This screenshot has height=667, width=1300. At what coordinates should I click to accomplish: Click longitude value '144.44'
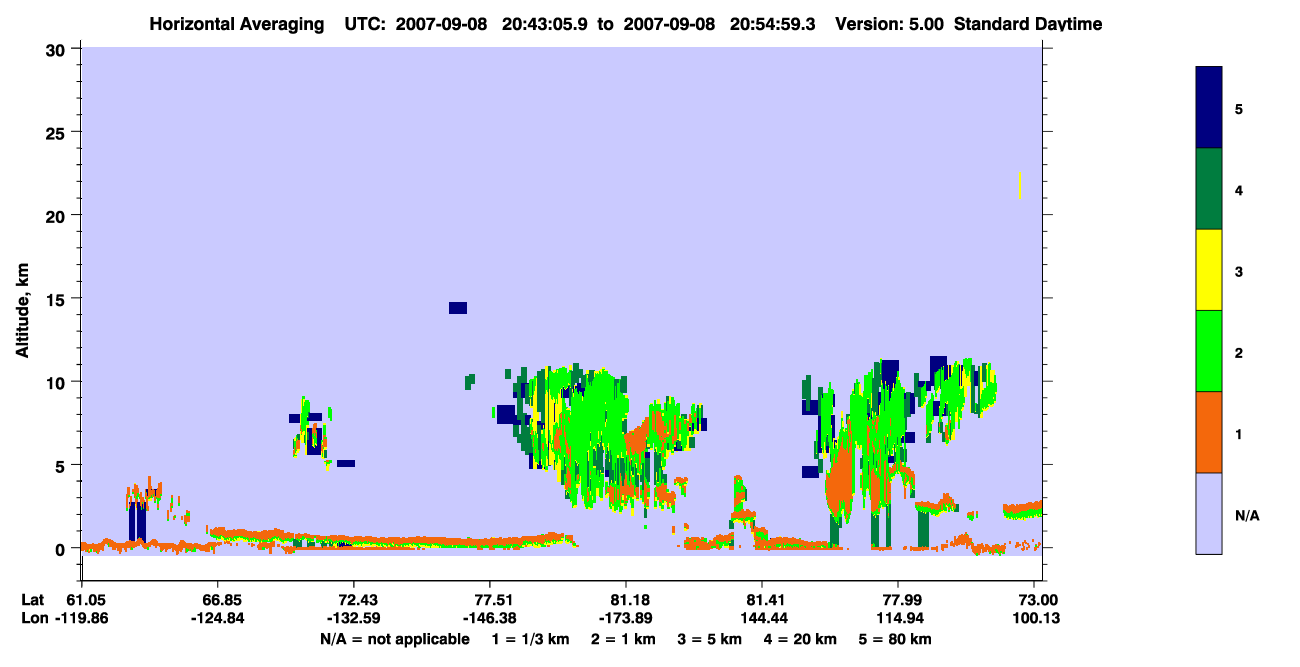pyautogui.click(x=762, y=617)
